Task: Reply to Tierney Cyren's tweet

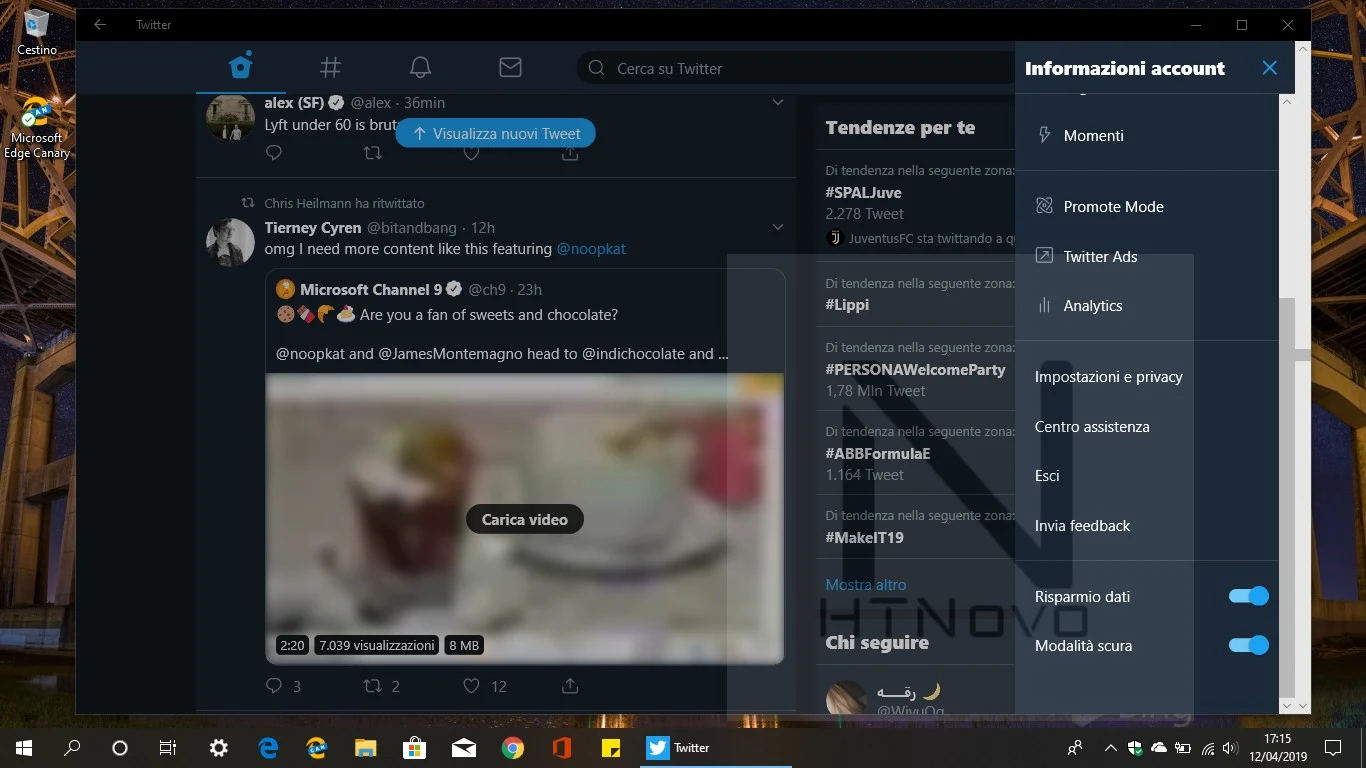Action: [x=274, y=686]
